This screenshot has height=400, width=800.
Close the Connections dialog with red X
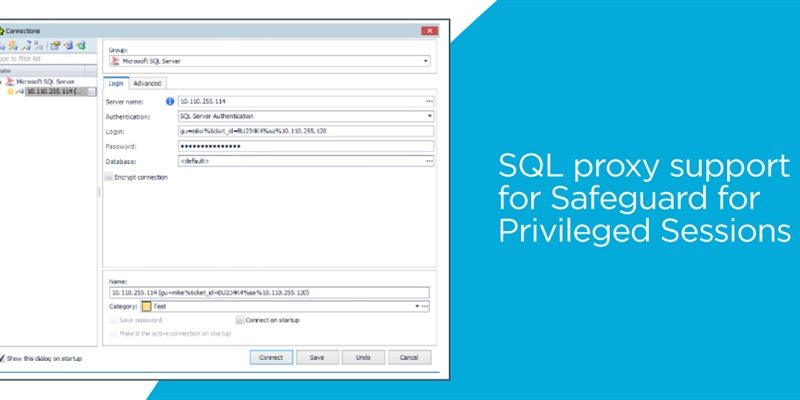click(430, 31)
